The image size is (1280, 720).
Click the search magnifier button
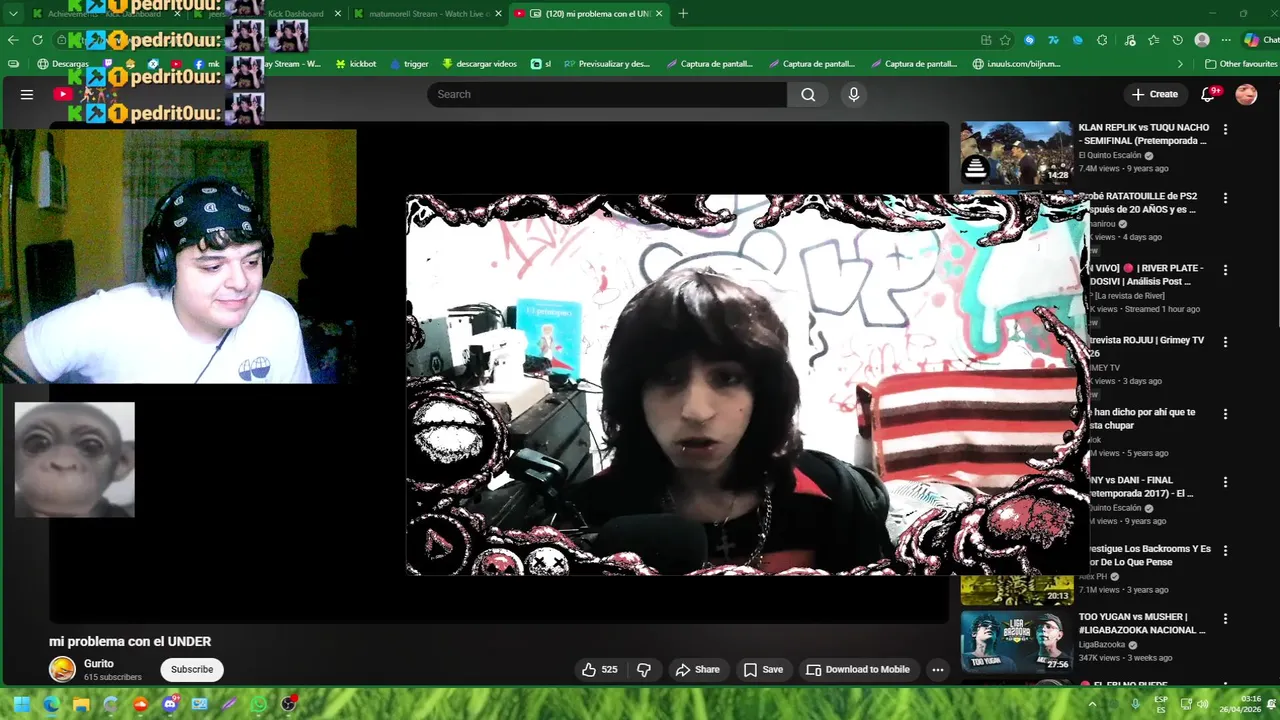click(x=808, y=94)
